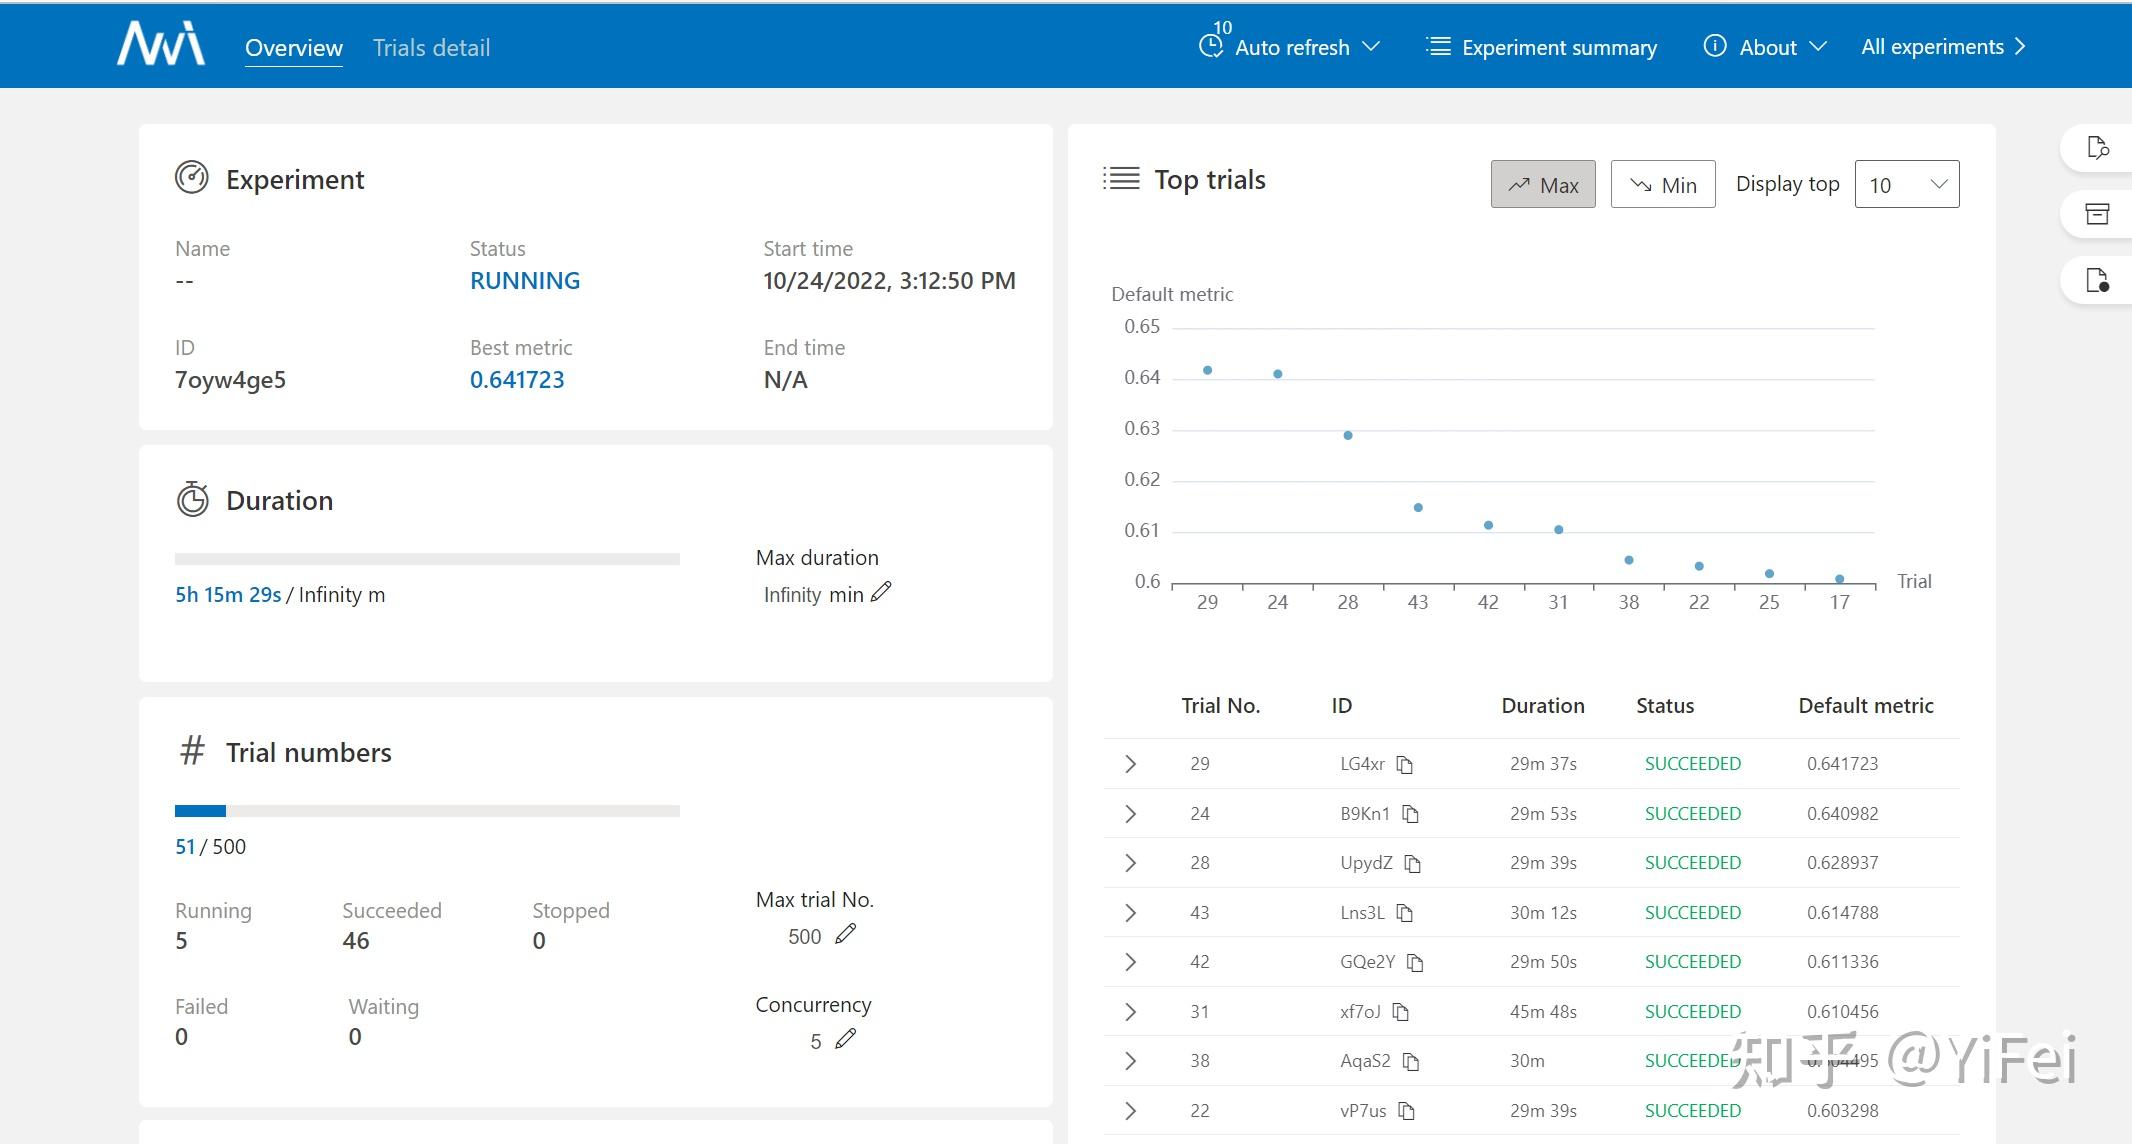Image resolution: width=2132 pixels, height=1144 pixels.
Task: Open middle side panel archive icon
Action: point(2097,214)
